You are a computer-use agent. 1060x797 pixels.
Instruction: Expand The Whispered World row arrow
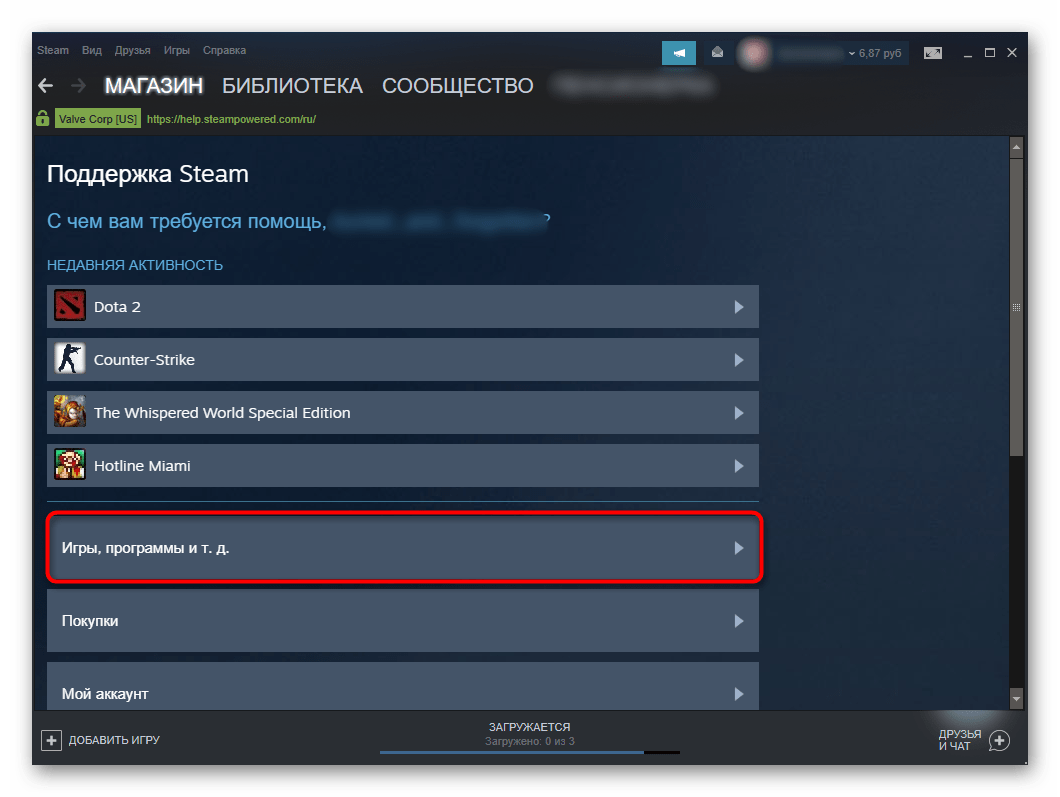click(739, 412)
